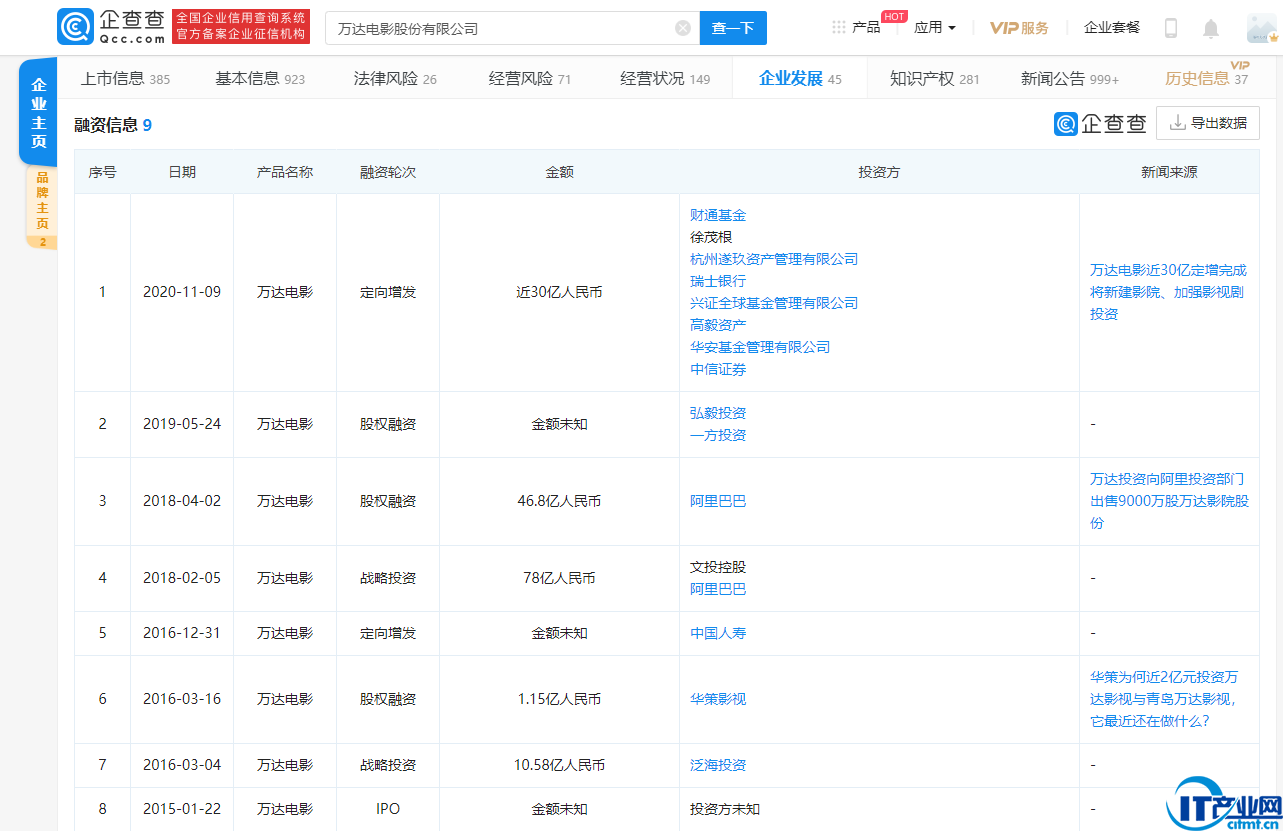
Task: Open 阿里巴巴 investor in the 2018-04-02 row
Action: [718, 501]
